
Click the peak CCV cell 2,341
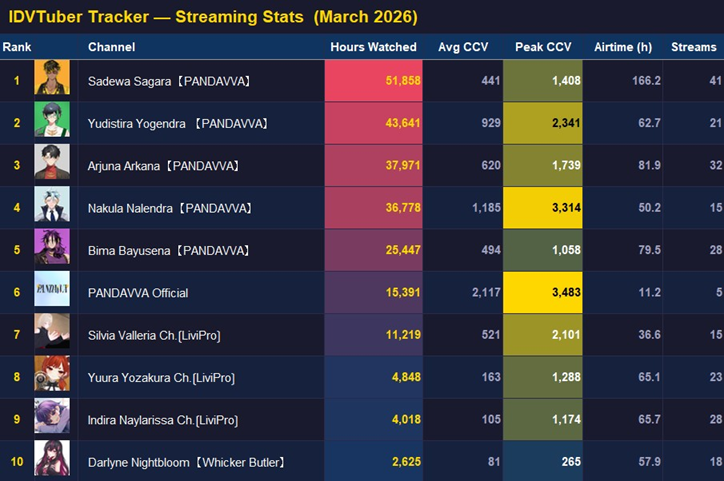pyautogui.click(x=543, y=123)
